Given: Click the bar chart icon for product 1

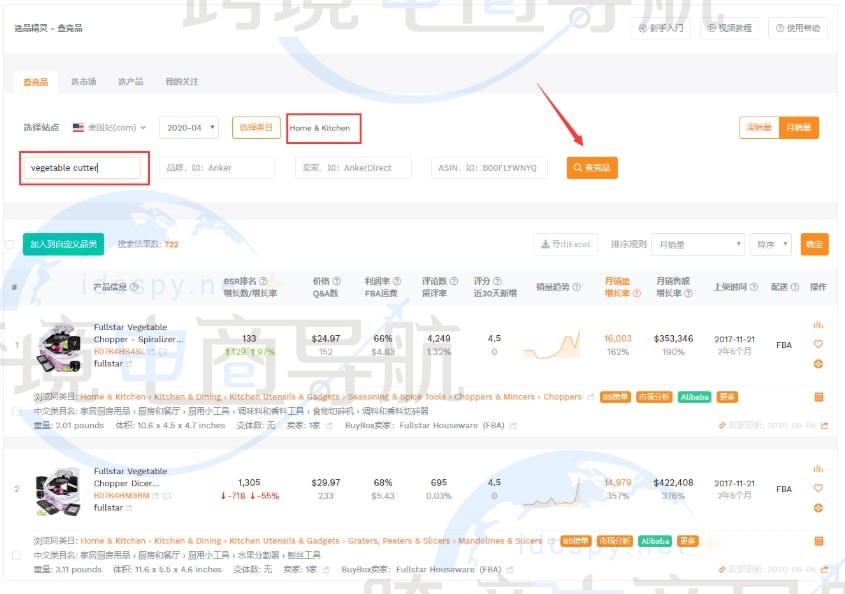Looking at the screenshot, I should 818,324.
